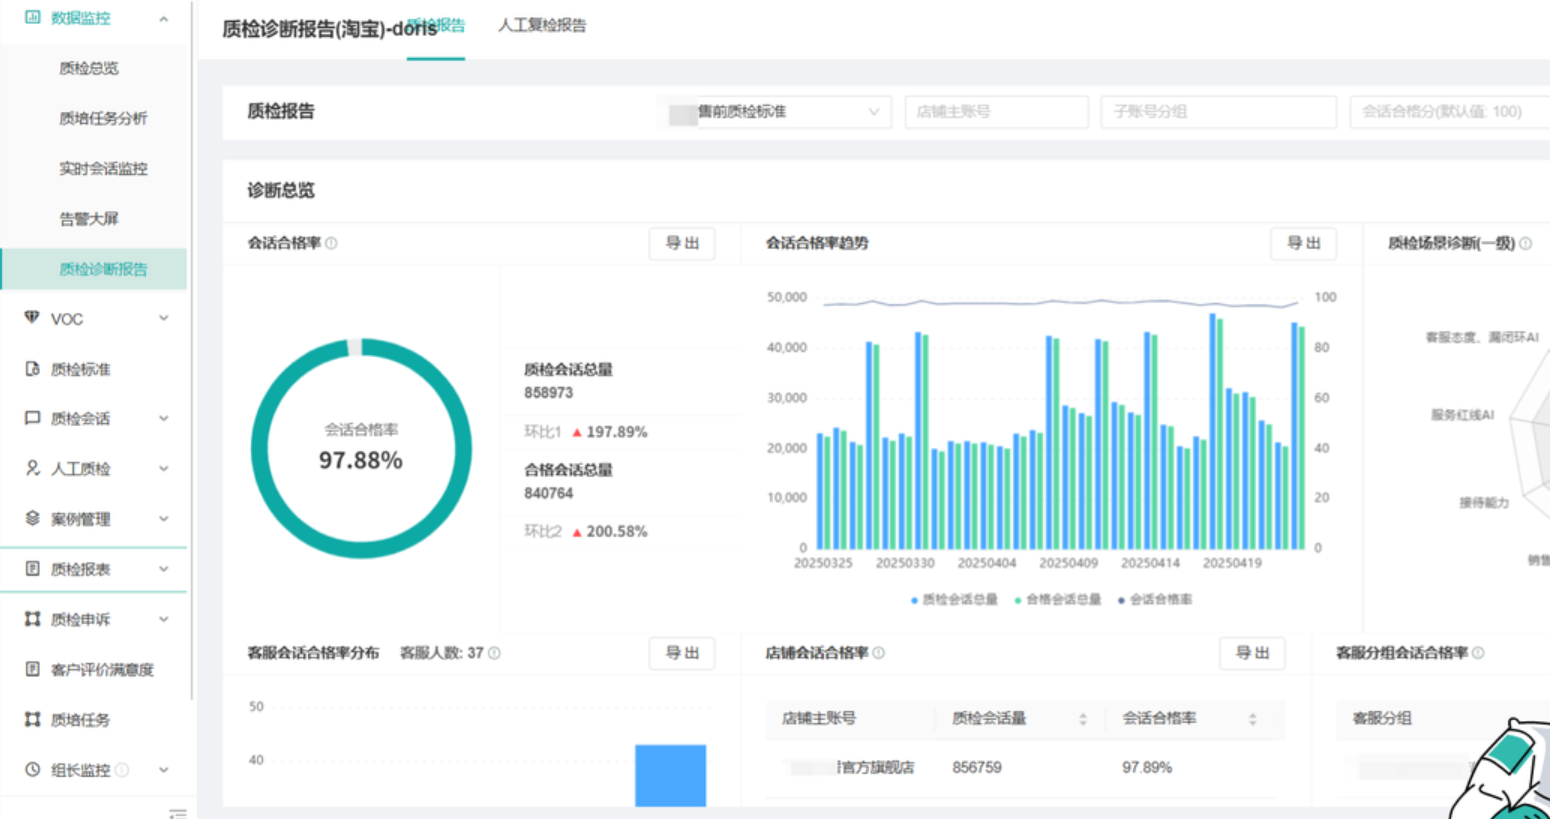This screenshot has height=819, width=1550.
Task: Click the VOC diamond icon
Action: 32,318
